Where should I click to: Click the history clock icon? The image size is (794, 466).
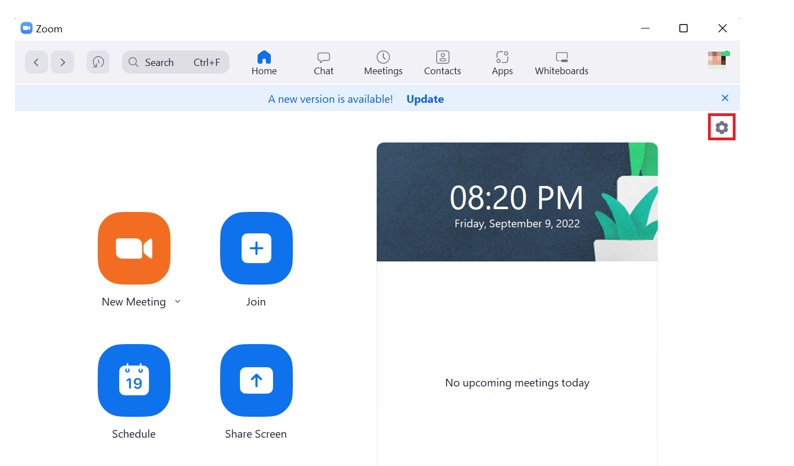tap(98, 62)
